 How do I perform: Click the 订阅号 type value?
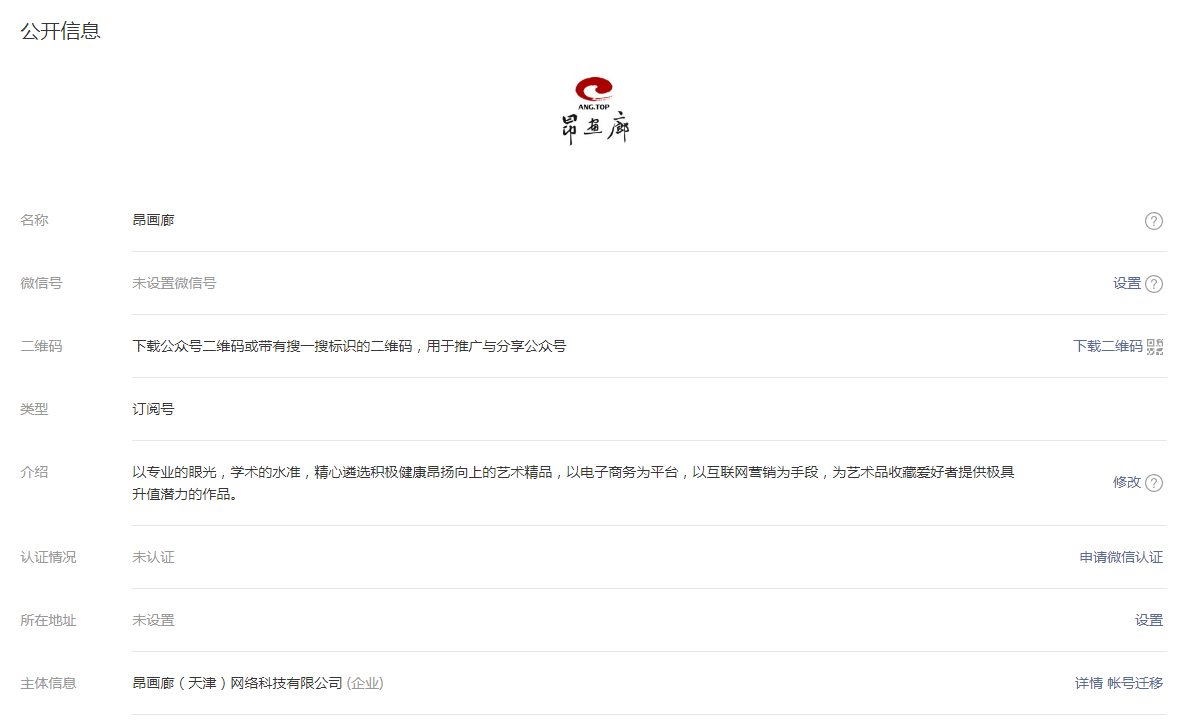pyautogui.click(x=153, y=409)
